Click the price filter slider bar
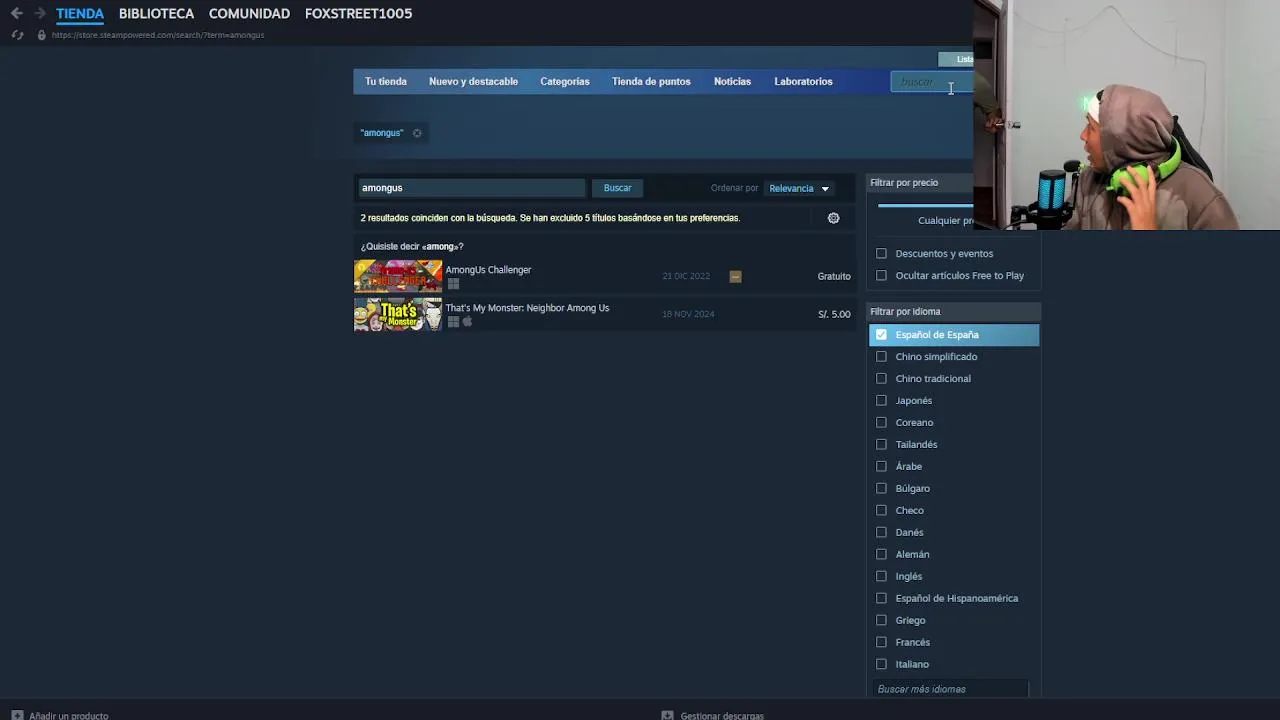 tap(925, 206)
